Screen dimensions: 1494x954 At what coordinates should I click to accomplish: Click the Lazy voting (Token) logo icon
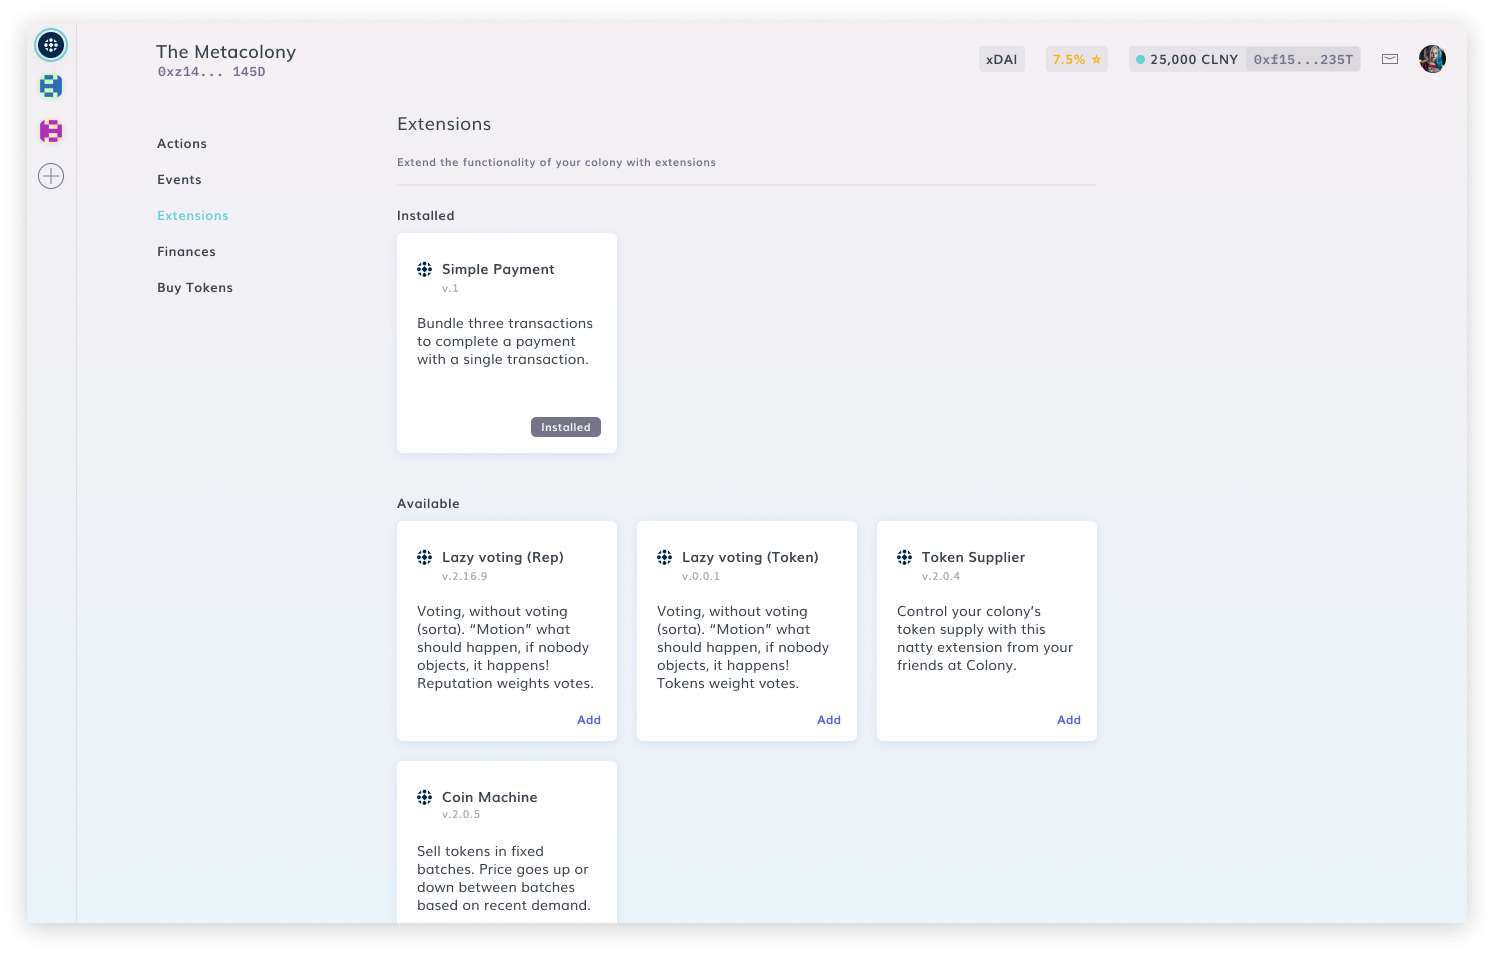[665, 557]
